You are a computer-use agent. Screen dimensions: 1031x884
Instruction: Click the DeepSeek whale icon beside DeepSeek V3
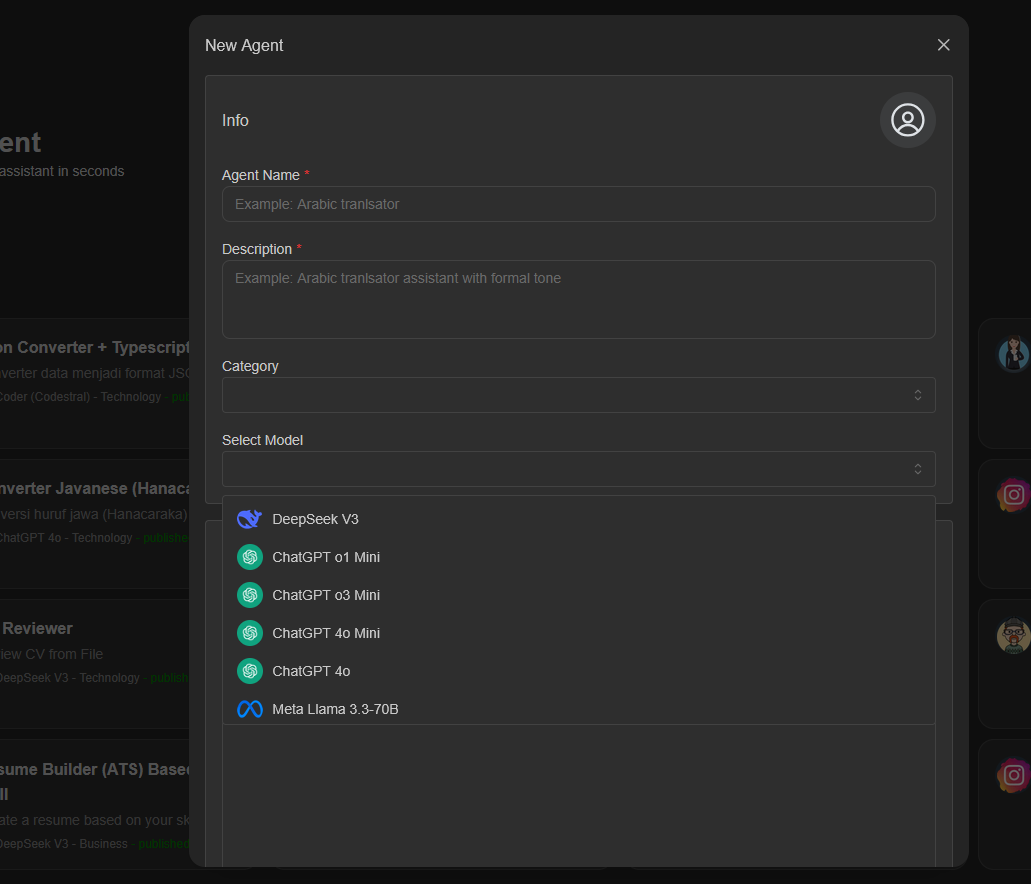pos(248,518)
